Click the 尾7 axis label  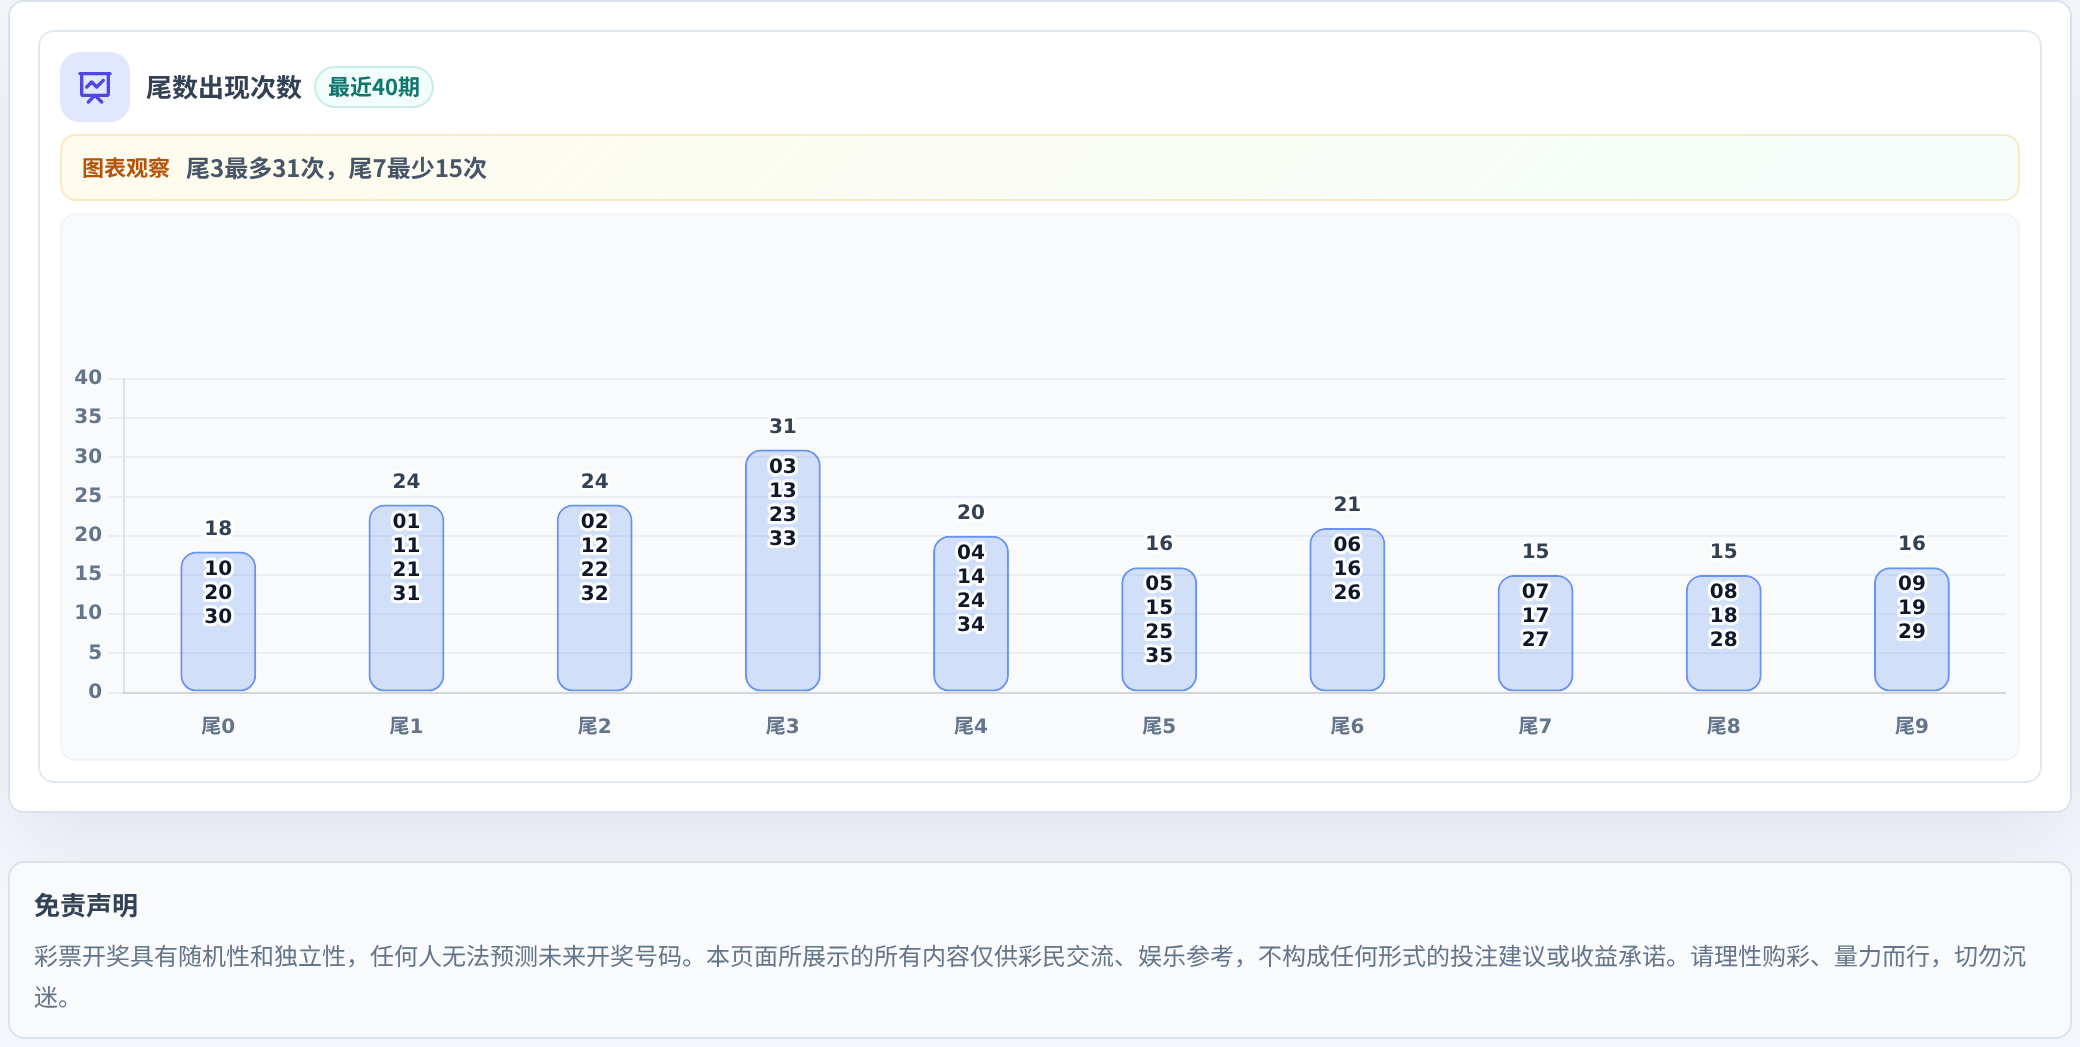coord(1535,726)
